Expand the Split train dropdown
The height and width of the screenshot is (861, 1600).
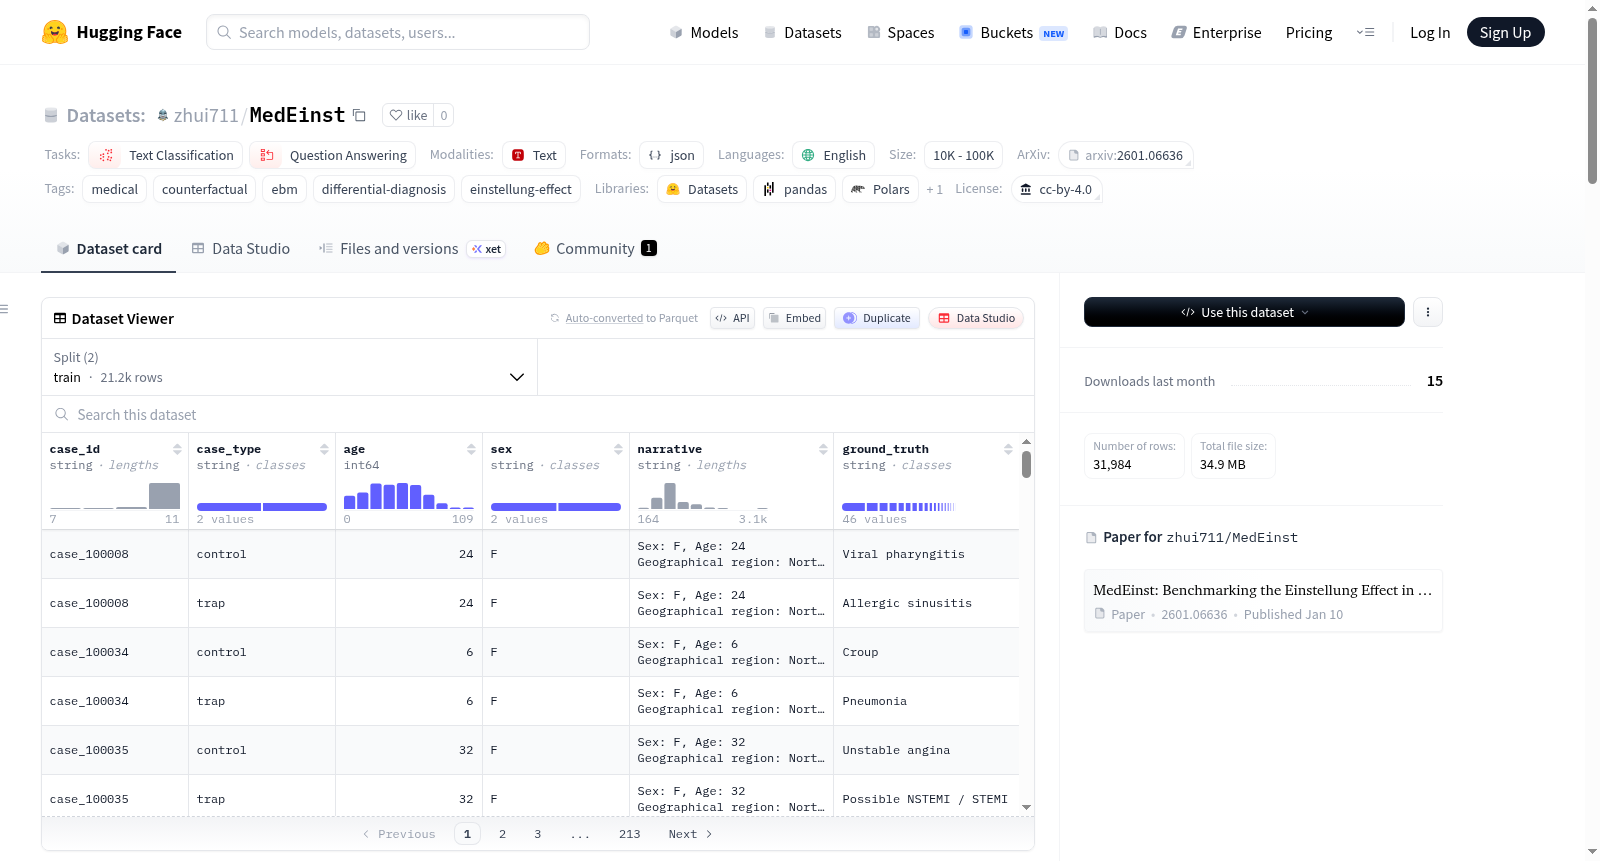290,367
